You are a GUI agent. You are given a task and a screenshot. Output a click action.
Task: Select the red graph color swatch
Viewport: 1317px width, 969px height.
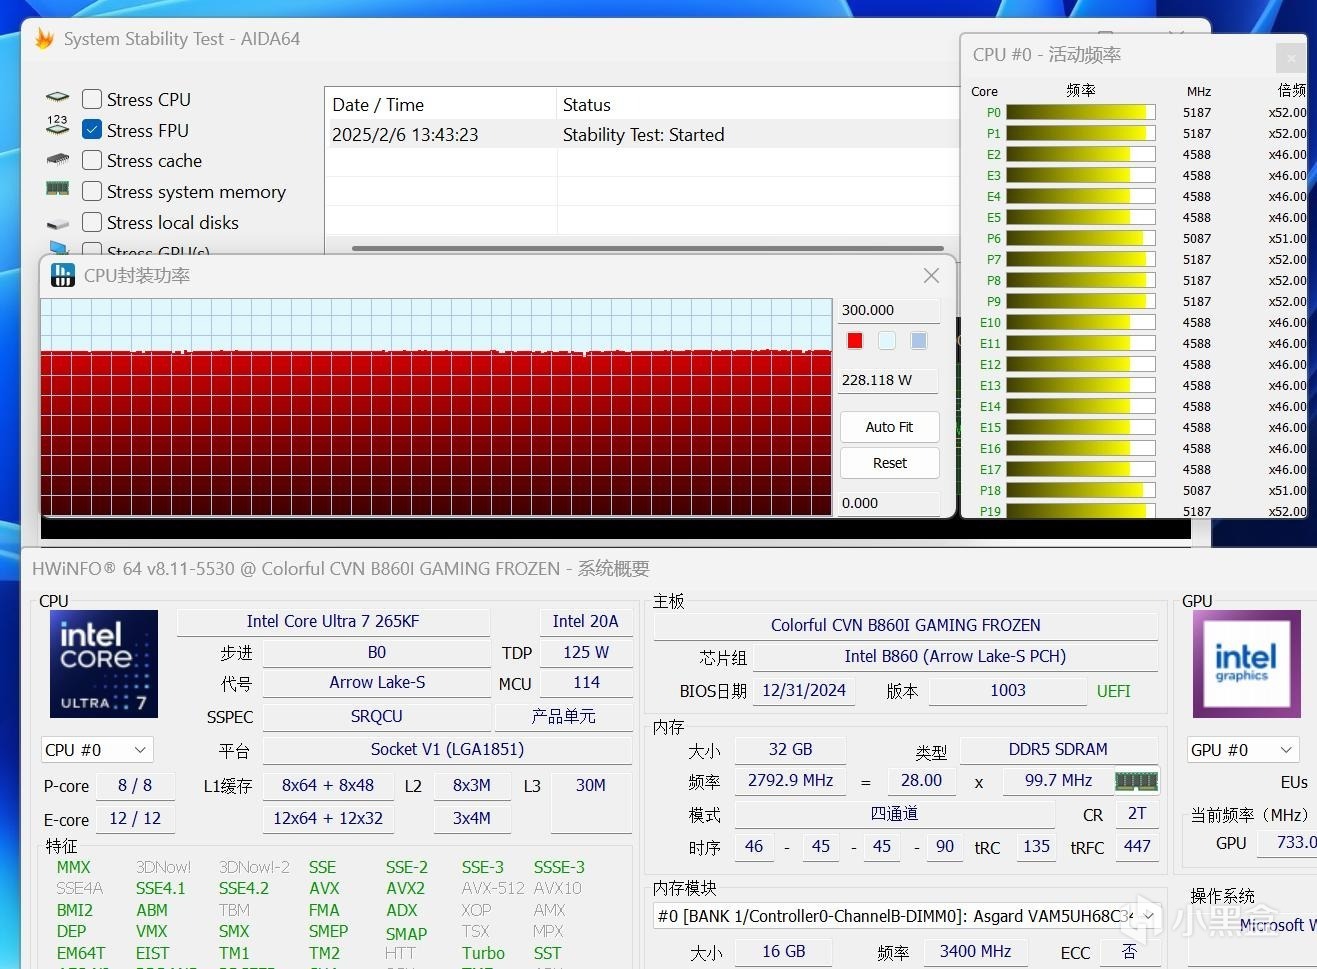(855, 341)
